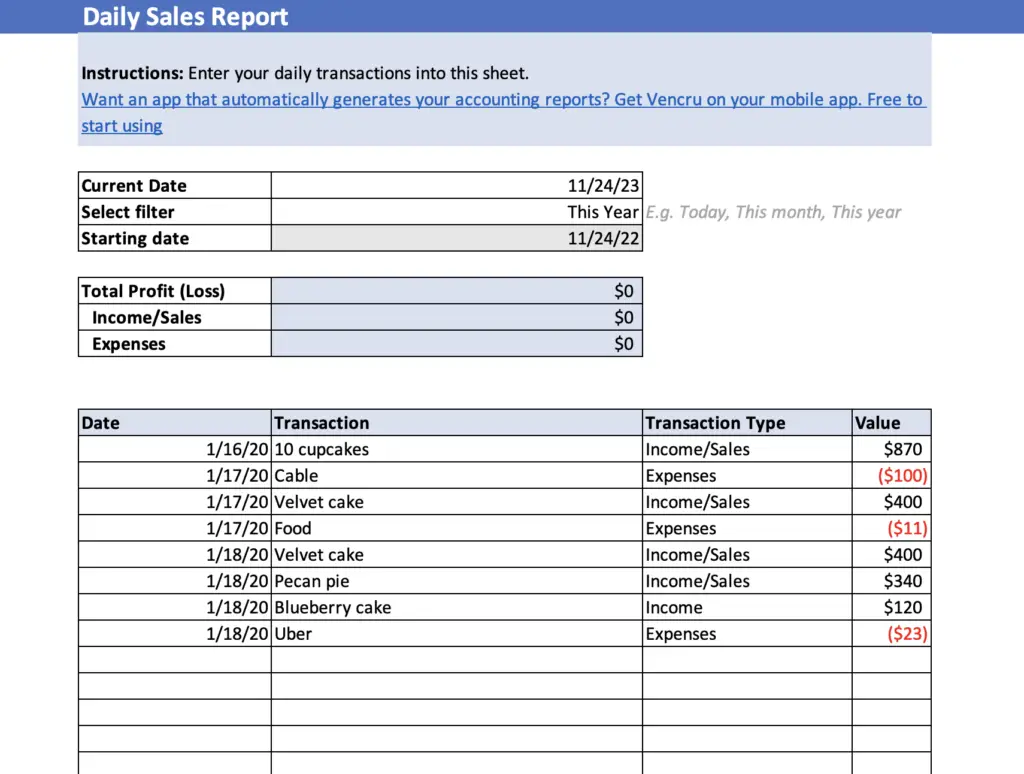Select the Cable transaction cell
Image resolution: width=1024 pixels, height=774 pixels.
(x=456, y=476)
